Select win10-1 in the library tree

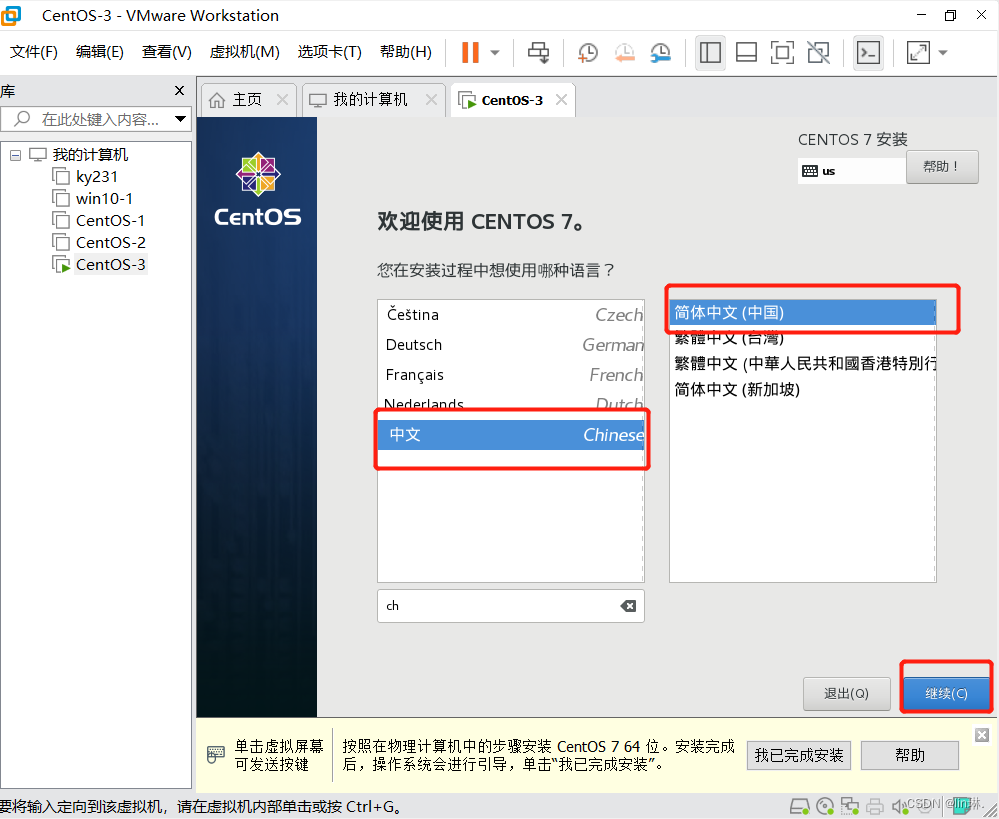click(104, 198)
